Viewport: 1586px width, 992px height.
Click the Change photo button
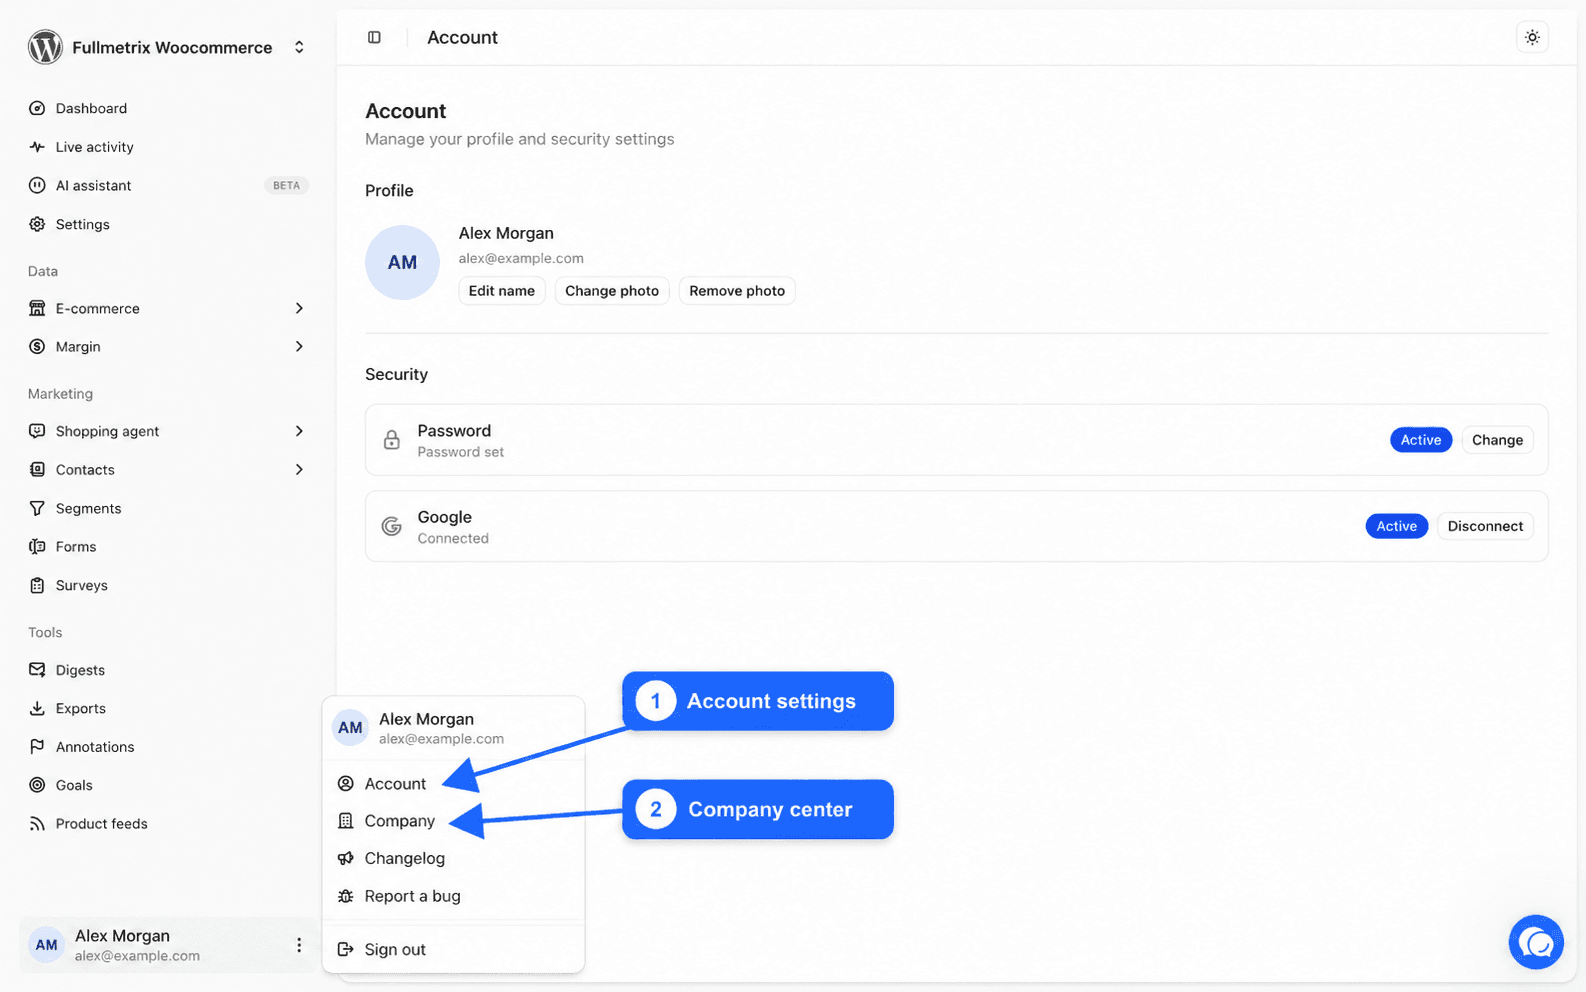pyautogui.click(x=612, y=291)
